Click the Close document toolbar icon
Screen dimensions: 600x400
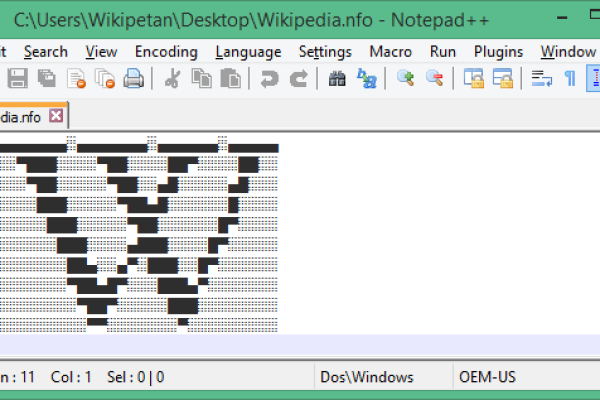pyautogui.click(x=76, y=78)
